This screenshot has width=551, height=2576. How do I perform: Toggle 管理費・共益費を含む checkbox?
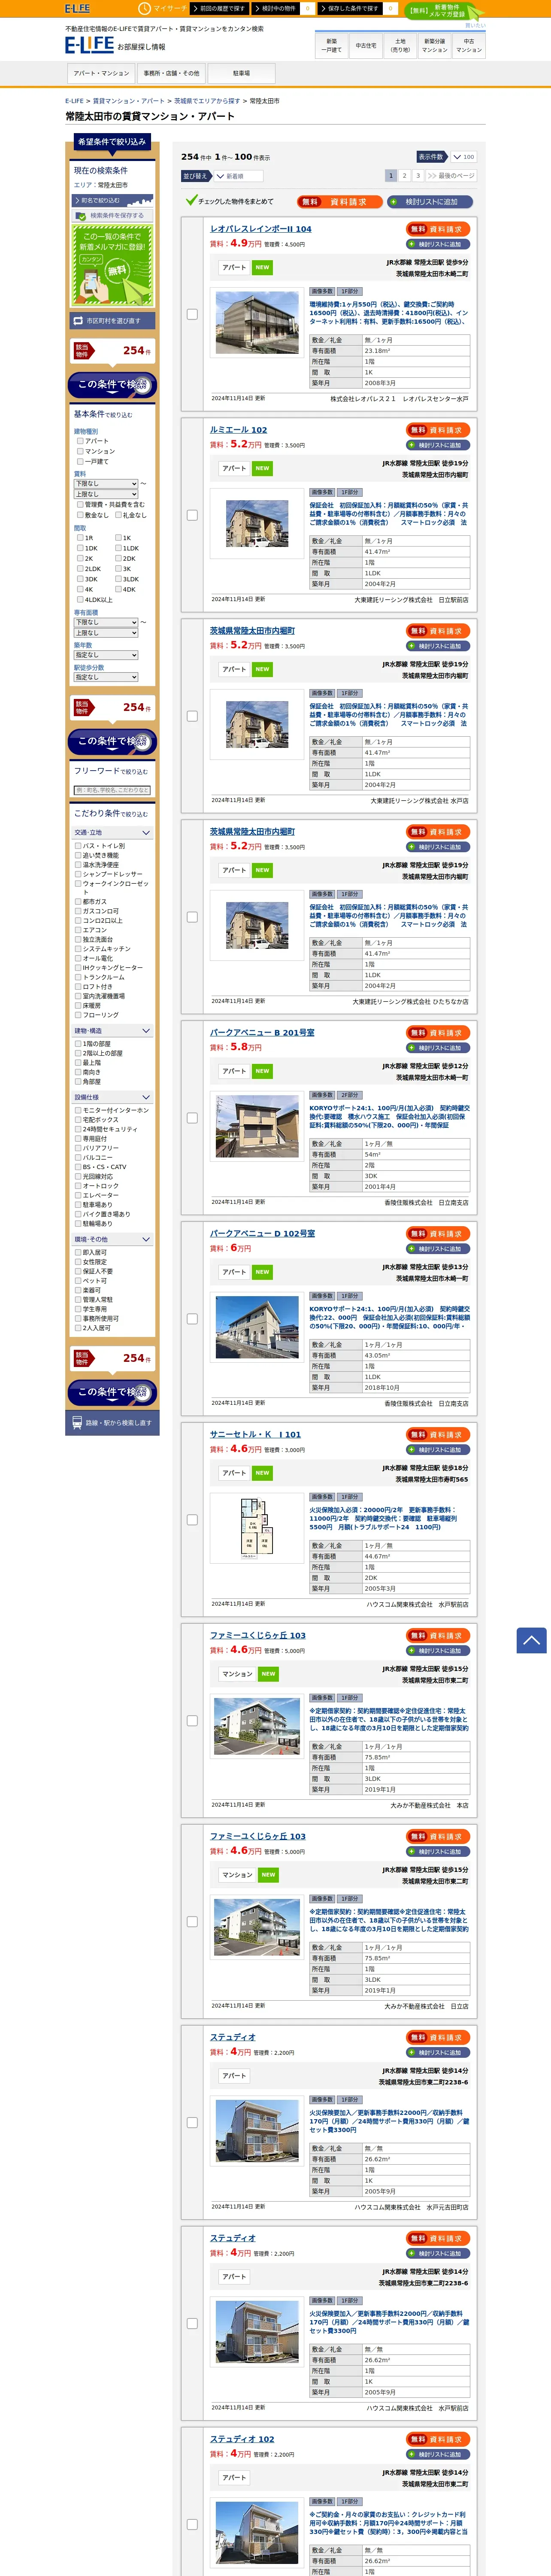click(80, 505)
